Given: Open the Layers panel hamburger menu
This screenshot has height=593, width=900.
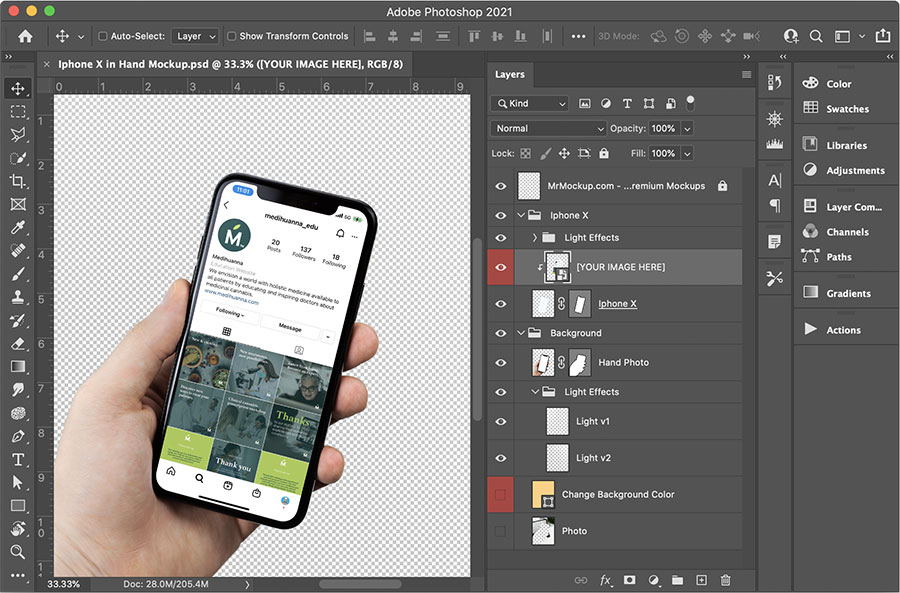Looking at the screenshot, I should click(x=746, y=74).
